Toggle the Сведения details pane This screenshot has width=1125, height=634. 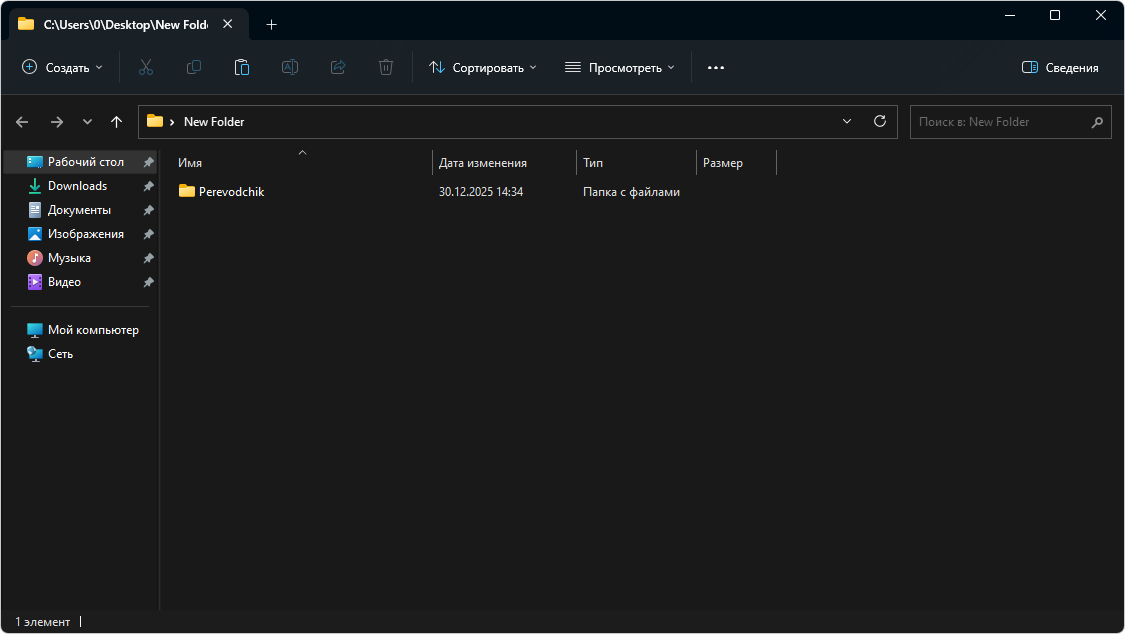[x=1060, y=67]
